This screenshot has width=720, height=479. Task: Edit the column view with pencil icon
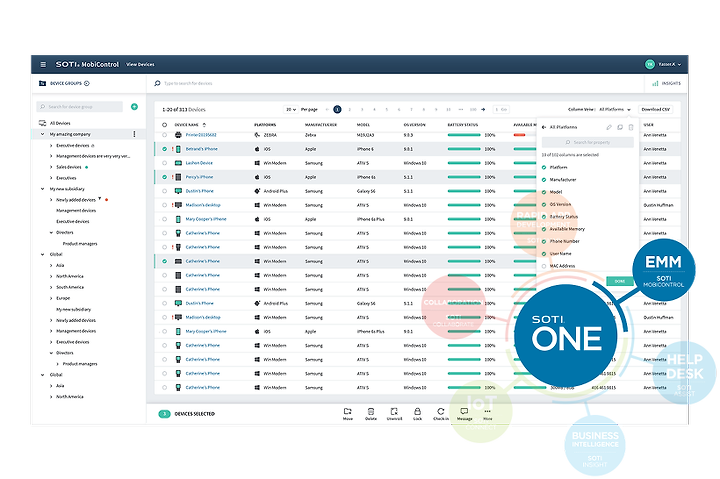point(609,127)
